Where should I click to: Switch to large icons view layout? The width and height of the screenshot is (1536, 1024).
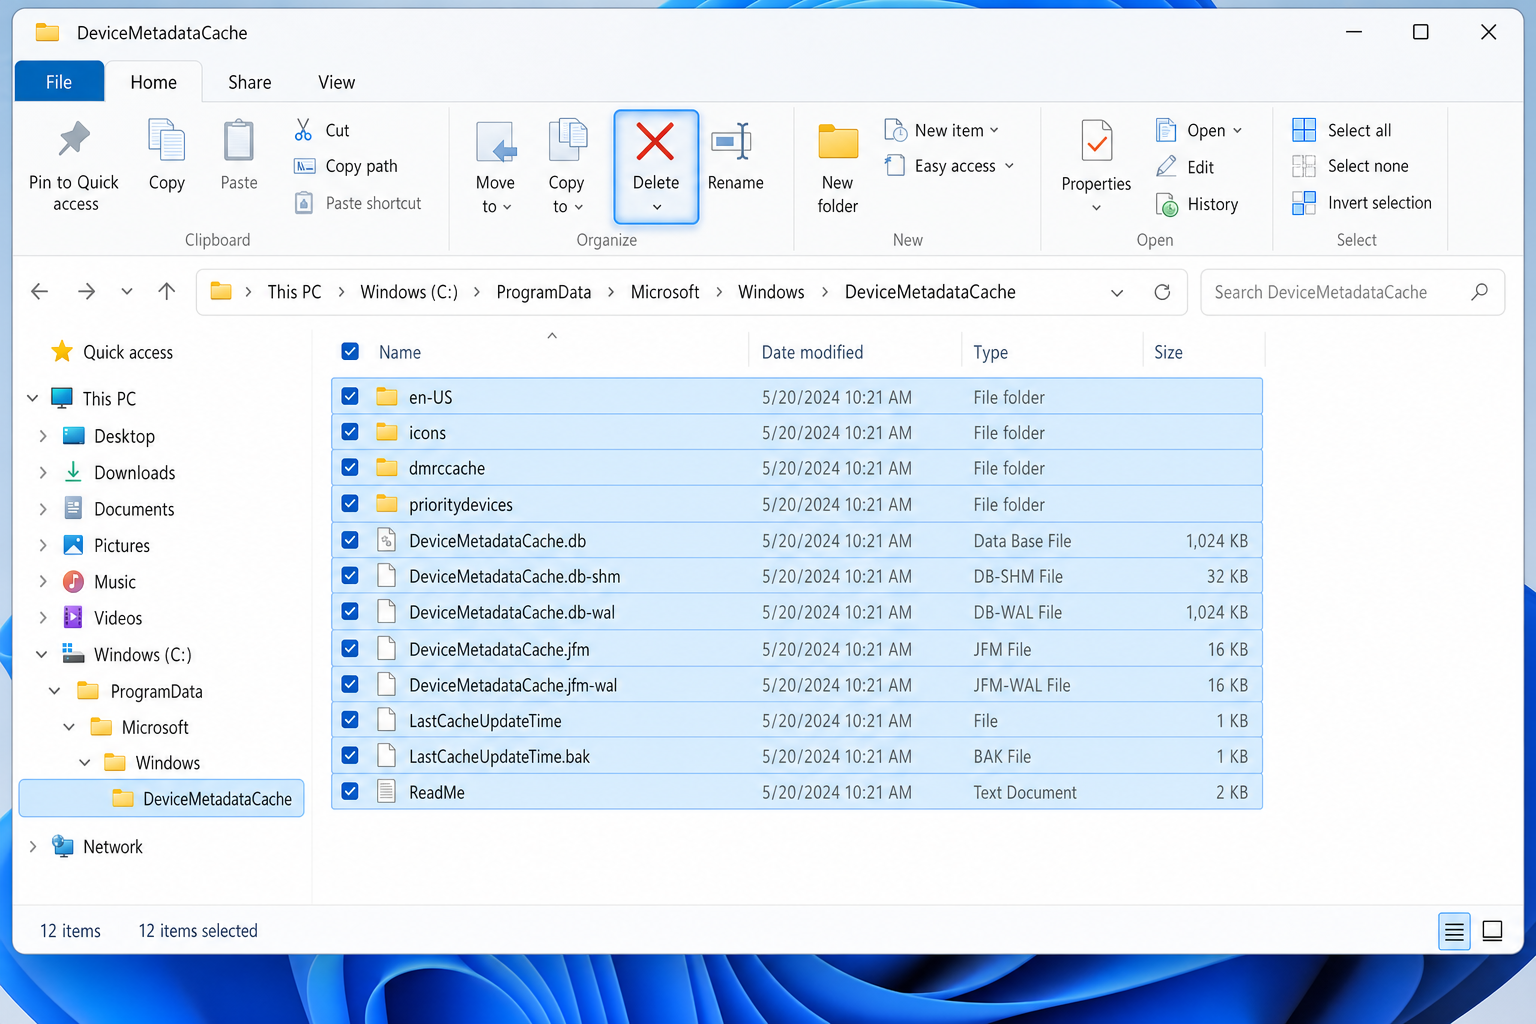[1492, 931]
